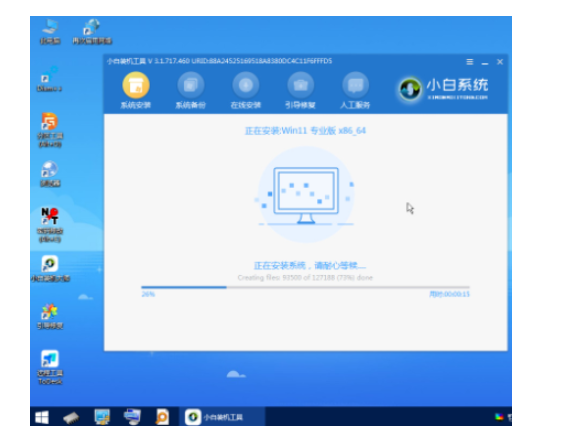Click the Creating files status line
Screen dimensions: 588x439
pyautogui.click(x=305, y=278)
